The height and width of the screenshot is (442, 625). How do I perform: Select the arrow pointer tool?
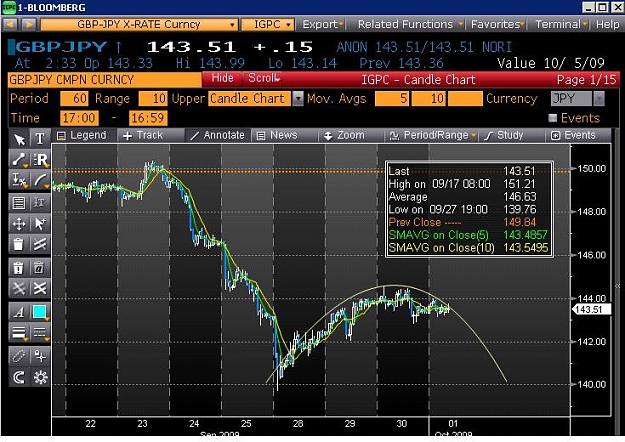coord(19,139)
